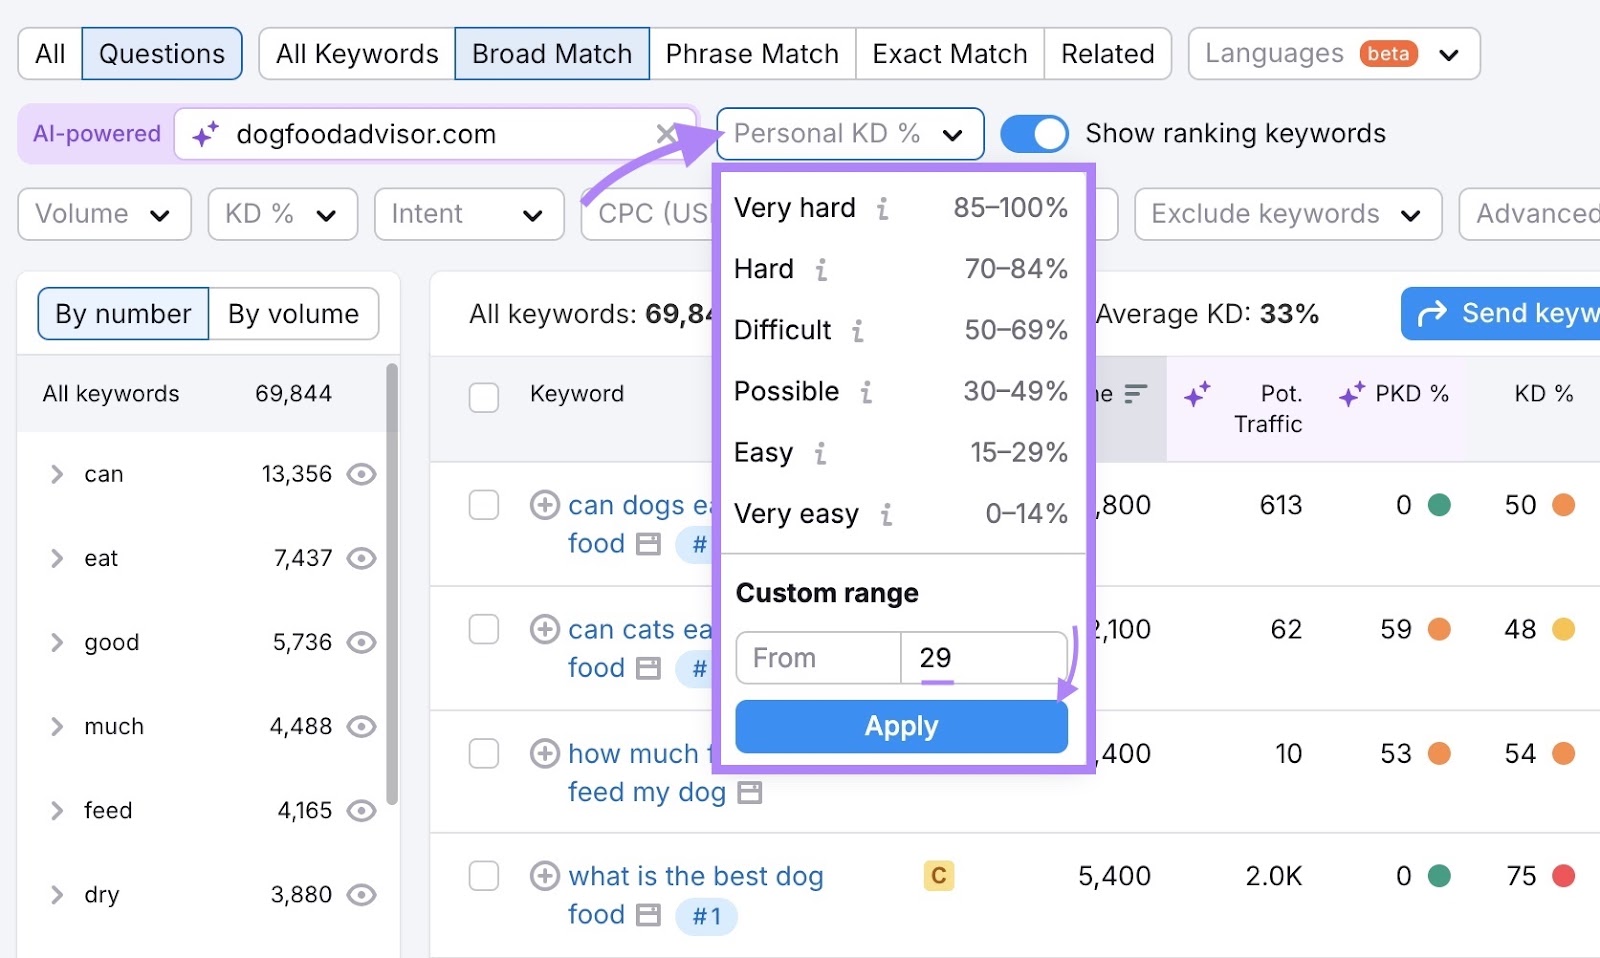Click the custom range To field with 29
Viewport: 1600px width, 958px height.
tap(984, 658)
